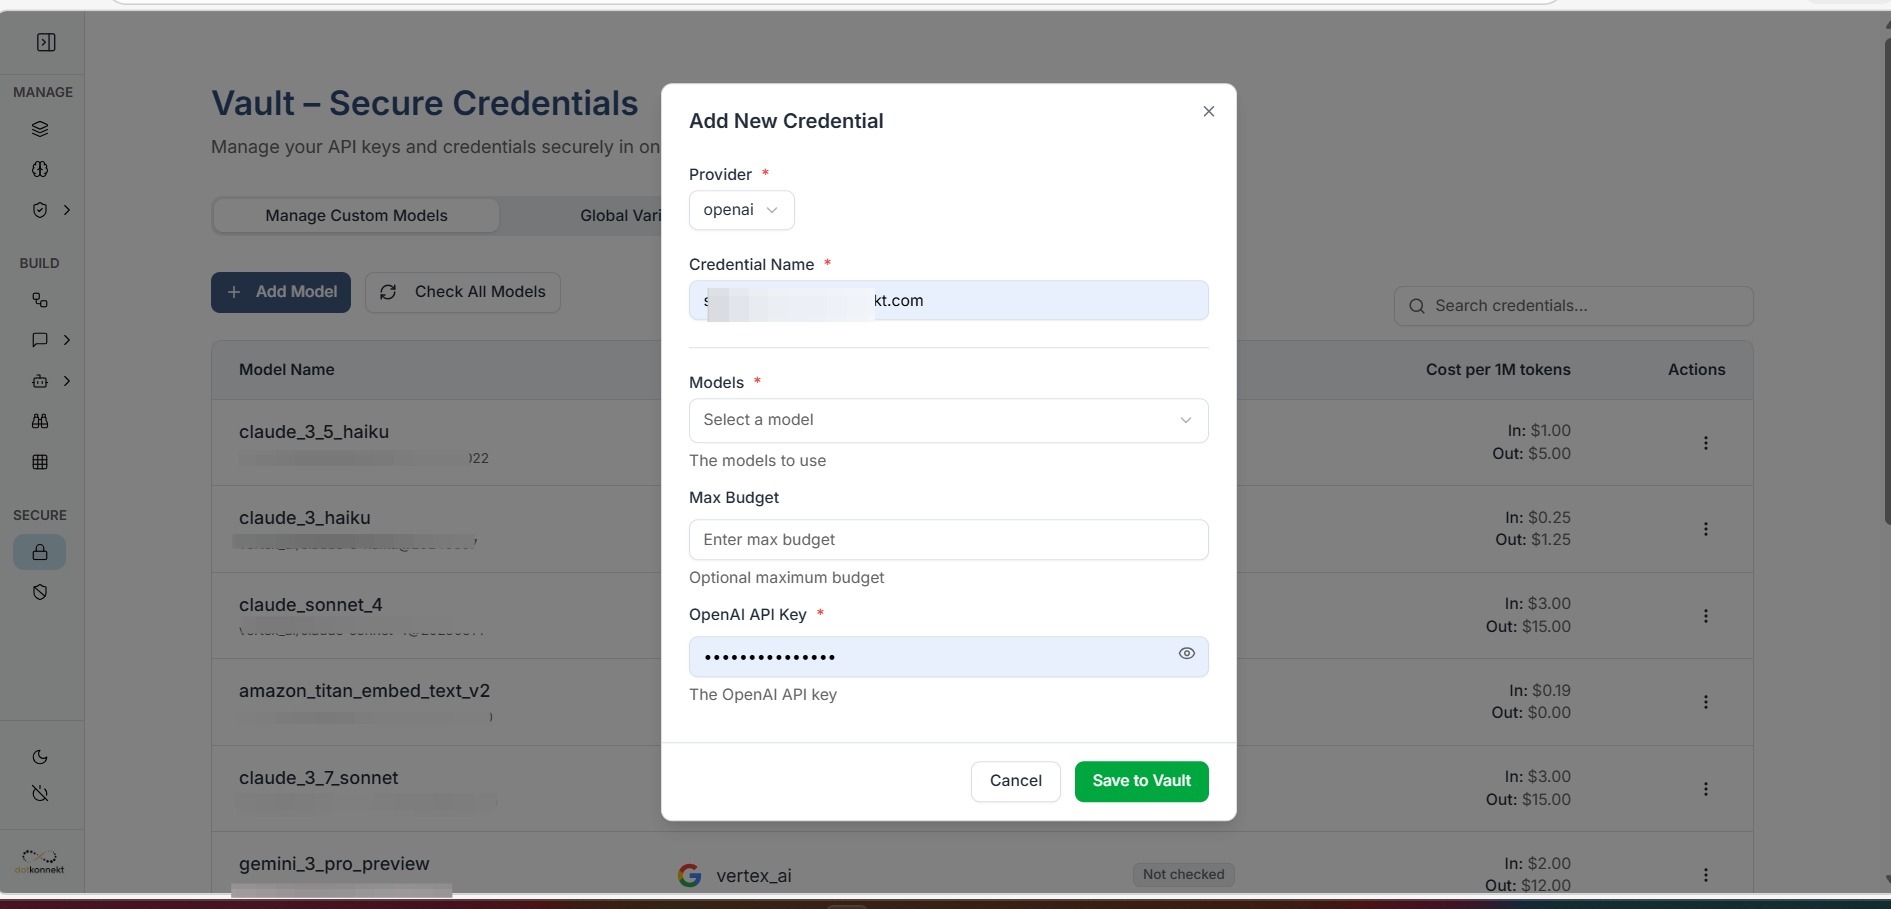Click the Enter max budget field

point(948,540)
